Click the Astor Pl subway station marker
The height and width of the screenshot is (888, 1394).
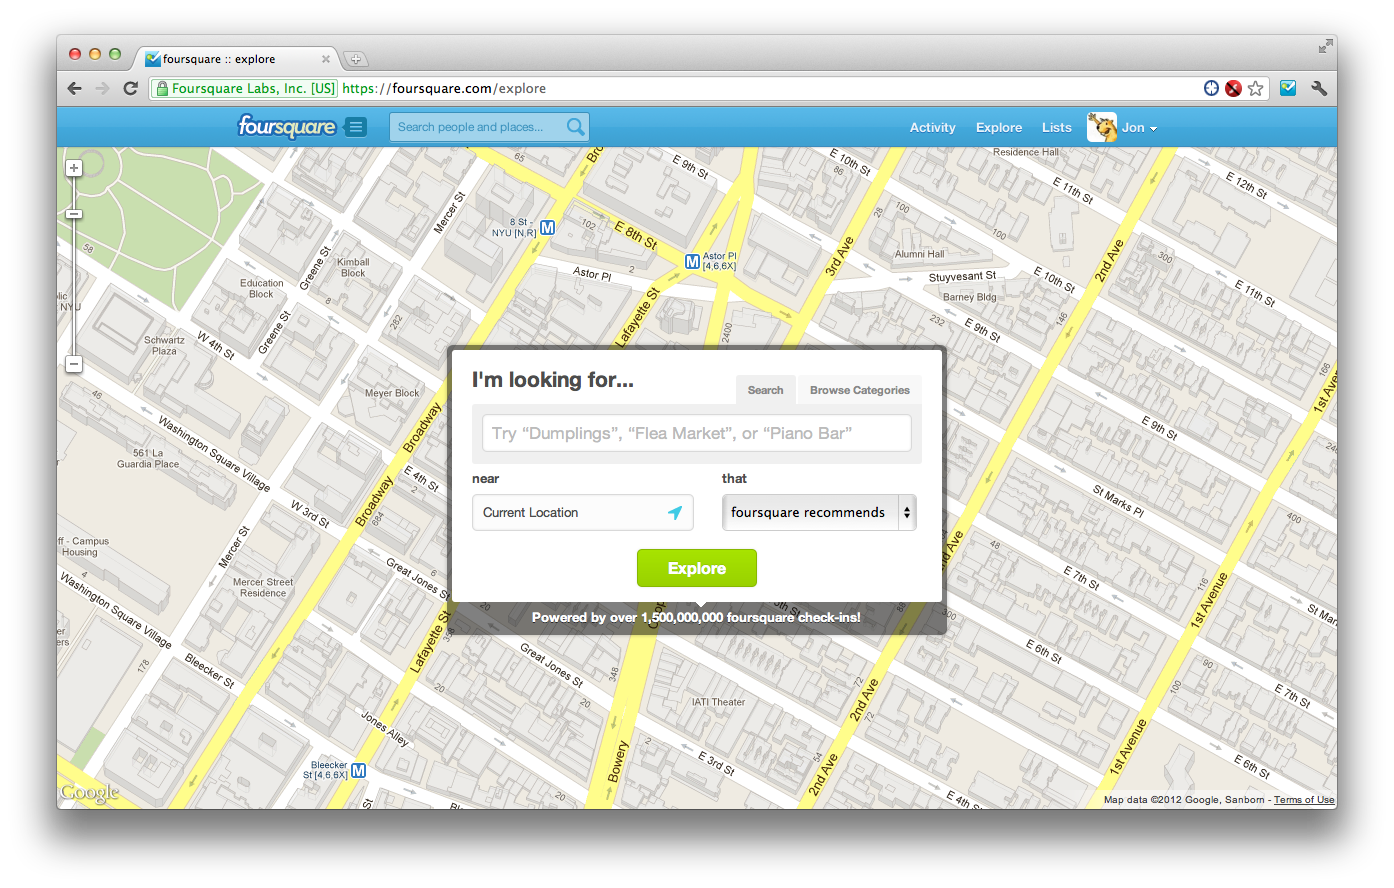[692, 262]
